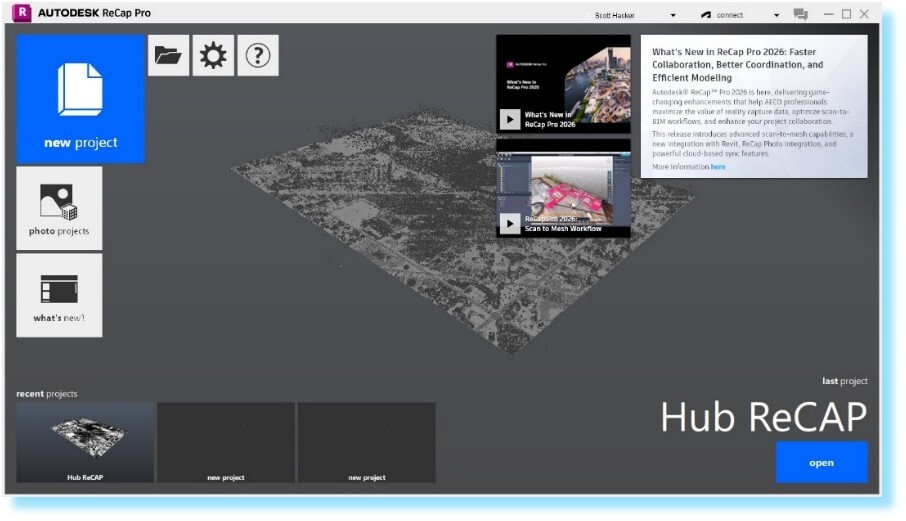Image resolution: width=906 pixels, height=521 pixels.
Task: Click the Hub ReCAP last project title
Action: [764, 417]
